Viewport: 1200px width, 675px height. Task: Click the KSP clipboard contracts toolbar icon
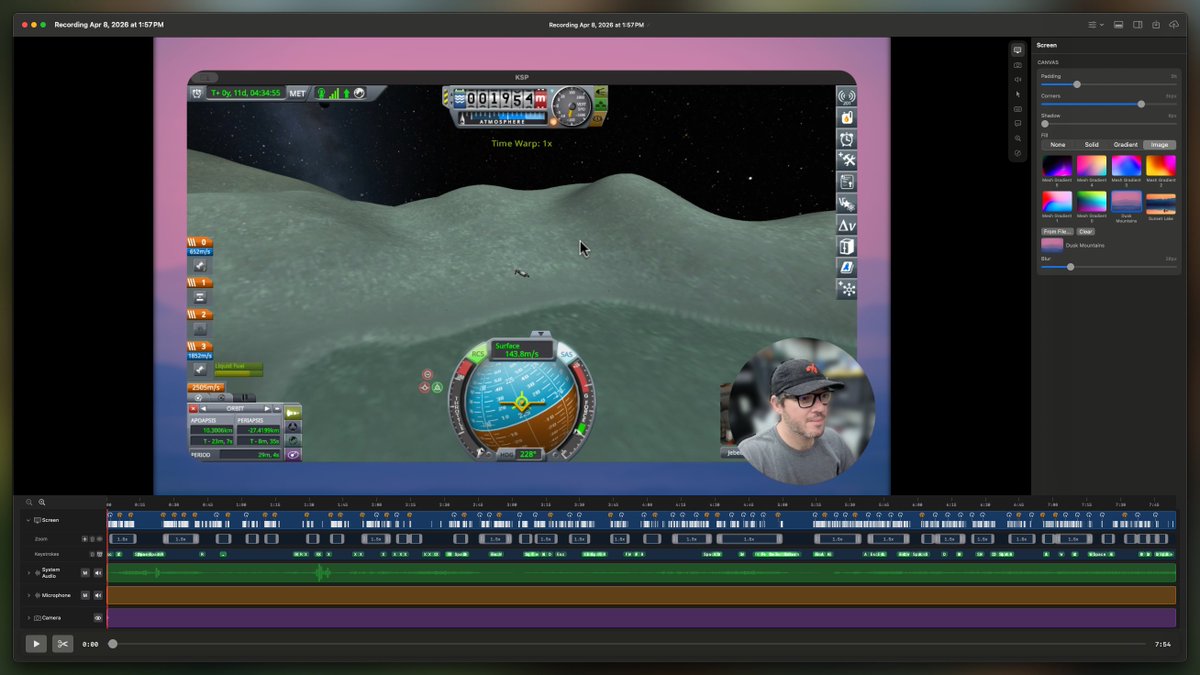847,182
